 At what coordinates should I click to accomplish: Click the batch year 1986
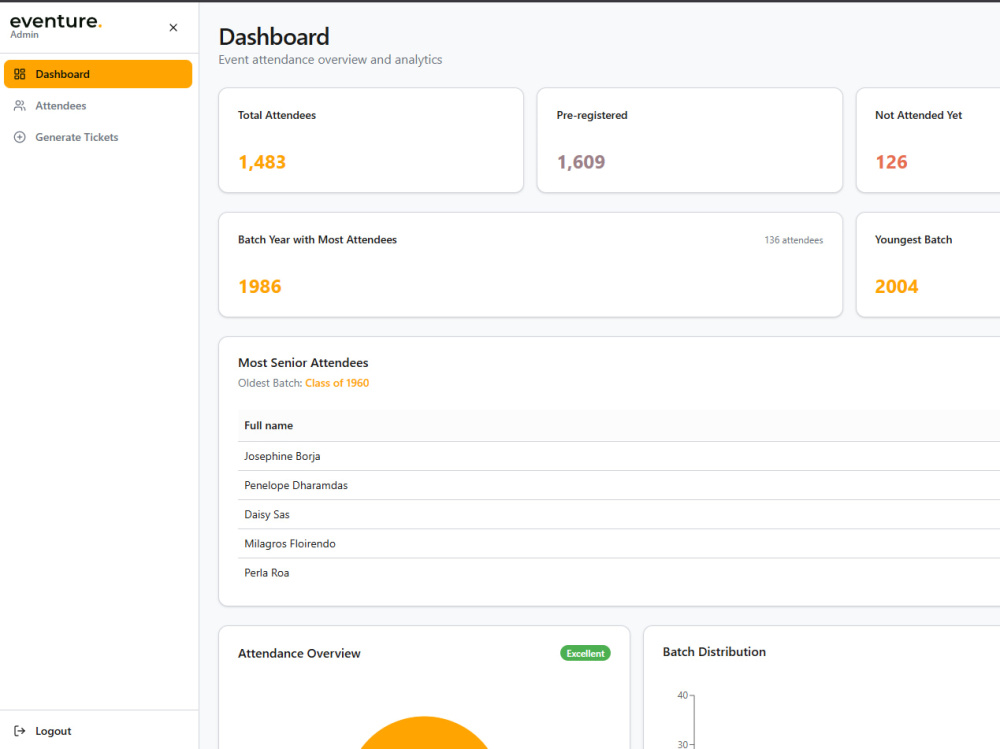point(260,286)
